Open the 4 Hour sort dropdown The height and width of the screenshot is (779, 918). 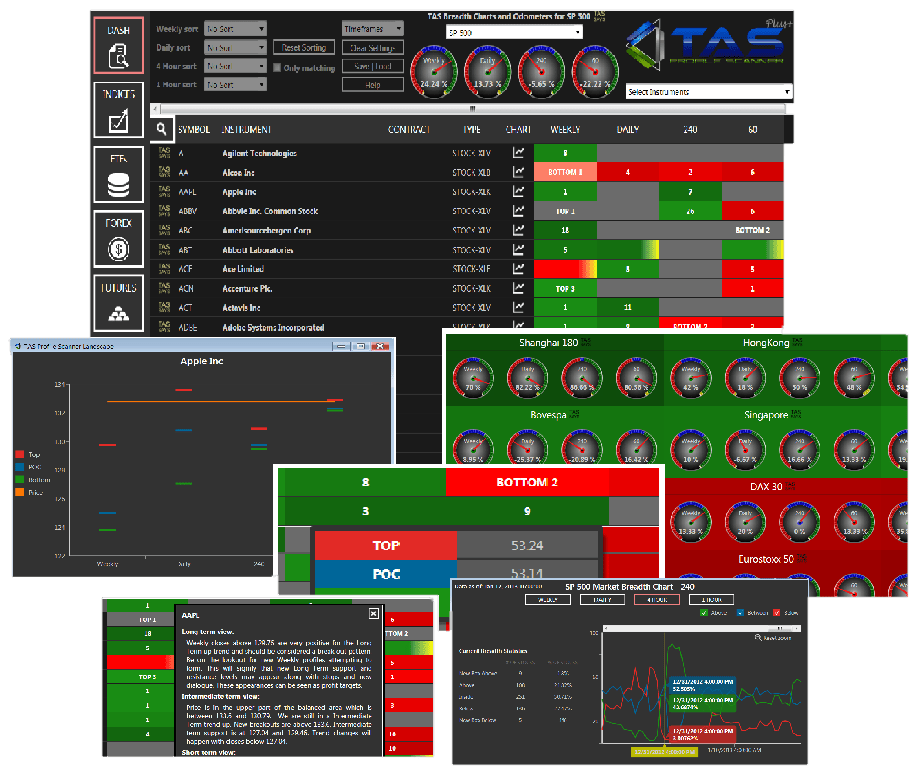(235, 66)
